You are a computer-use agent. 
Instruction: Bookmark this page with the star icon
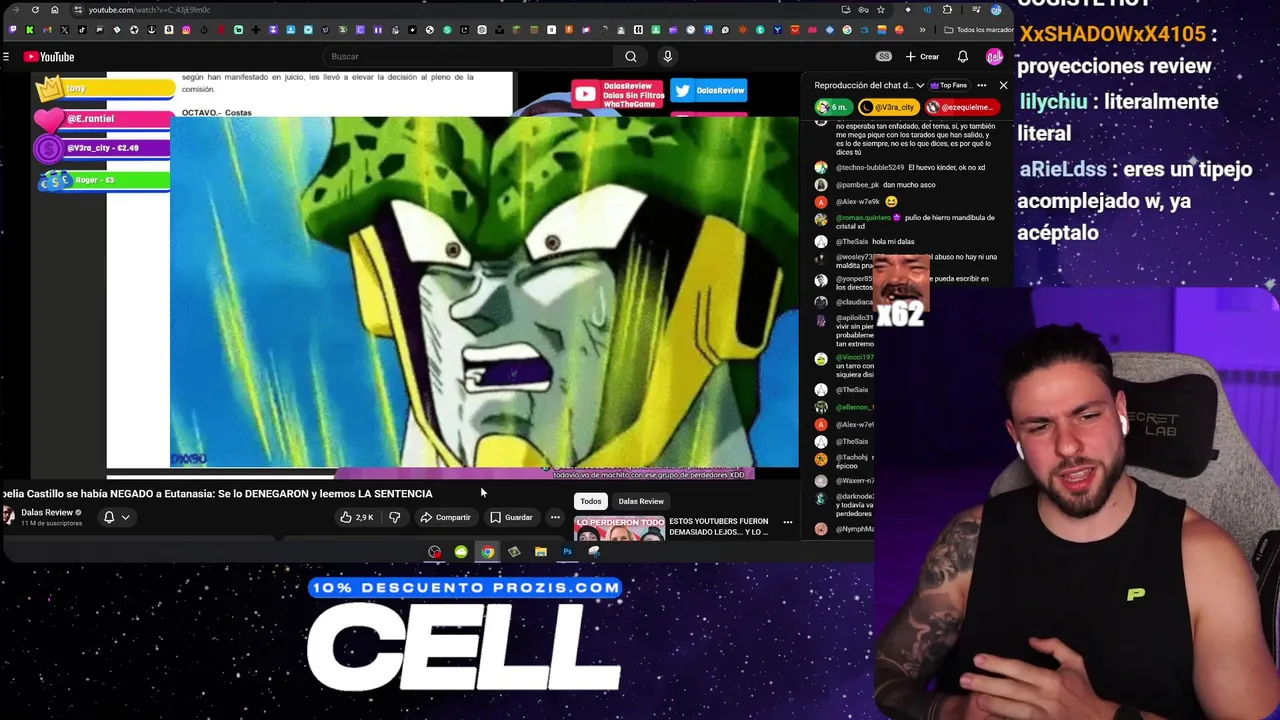880,10
